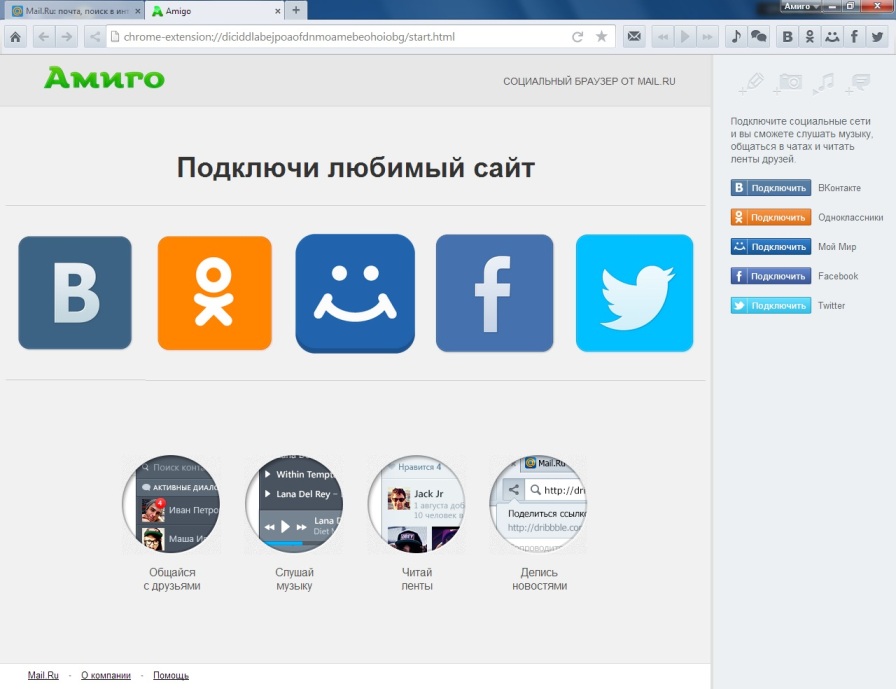The height and width of the screenshot is (689, 896).
Task: Click the large orange Odnoklassniki tile
Action: [214, 293]
